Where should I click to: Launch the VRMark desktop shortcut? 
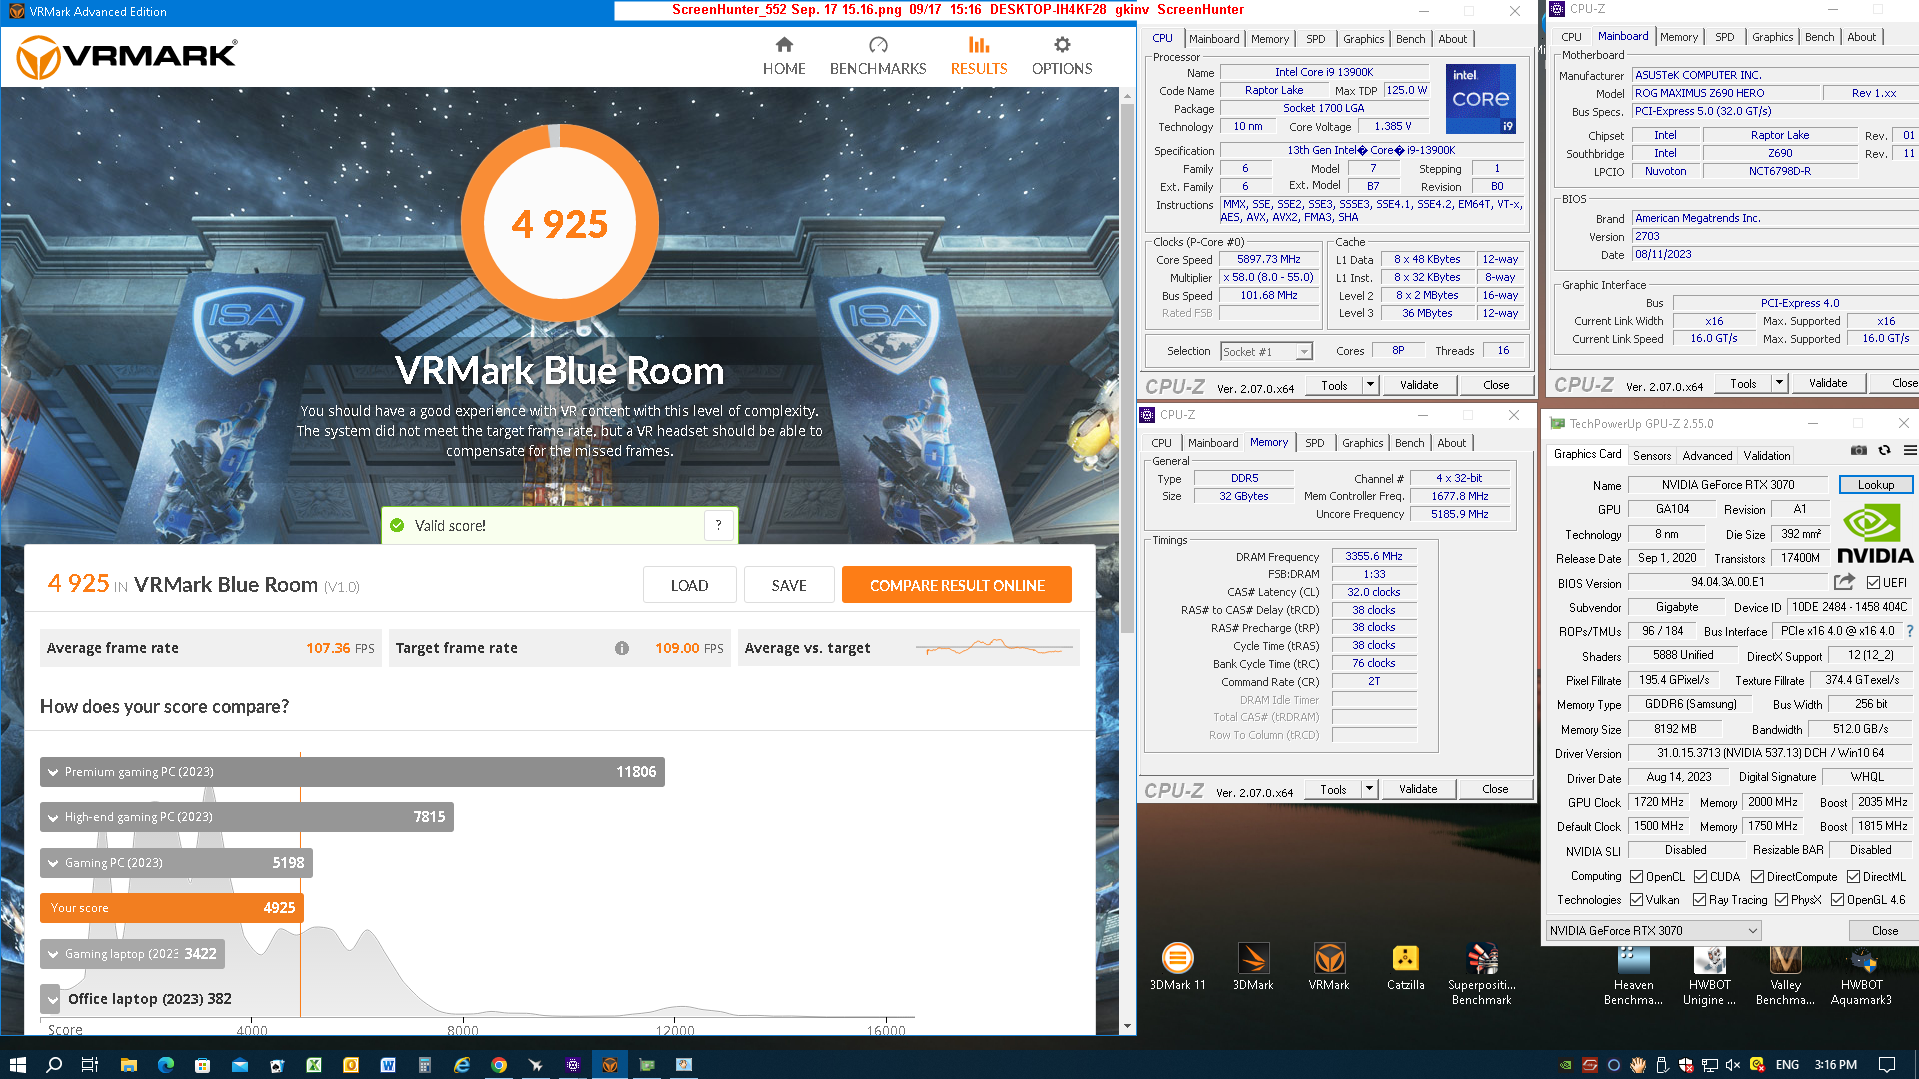[1329, 967]
